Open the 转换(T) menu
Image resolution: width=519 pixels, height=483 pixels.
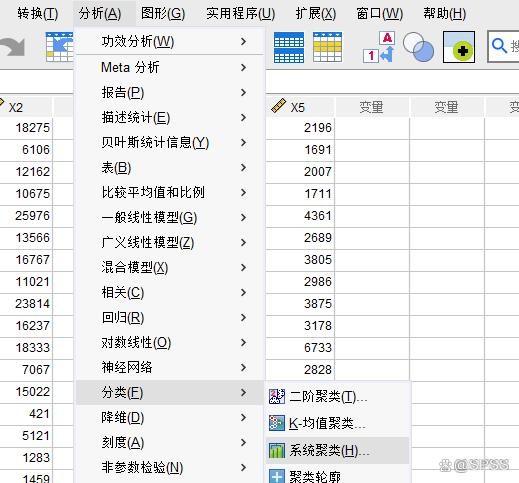38,13
